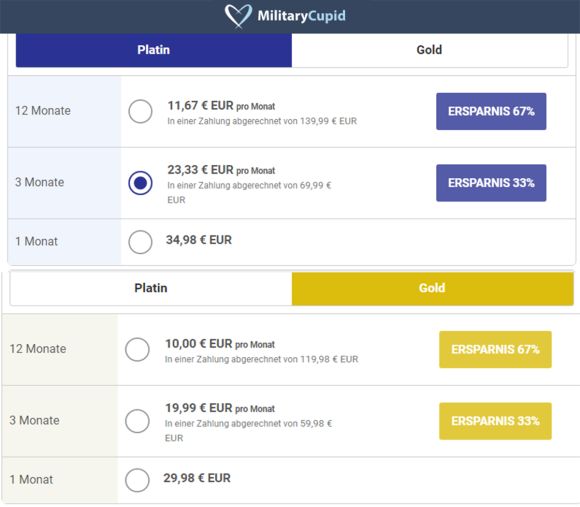Select Platin 3 Monate radio option
The width and height of the screenshot is (580, 507).
(140, 183)
